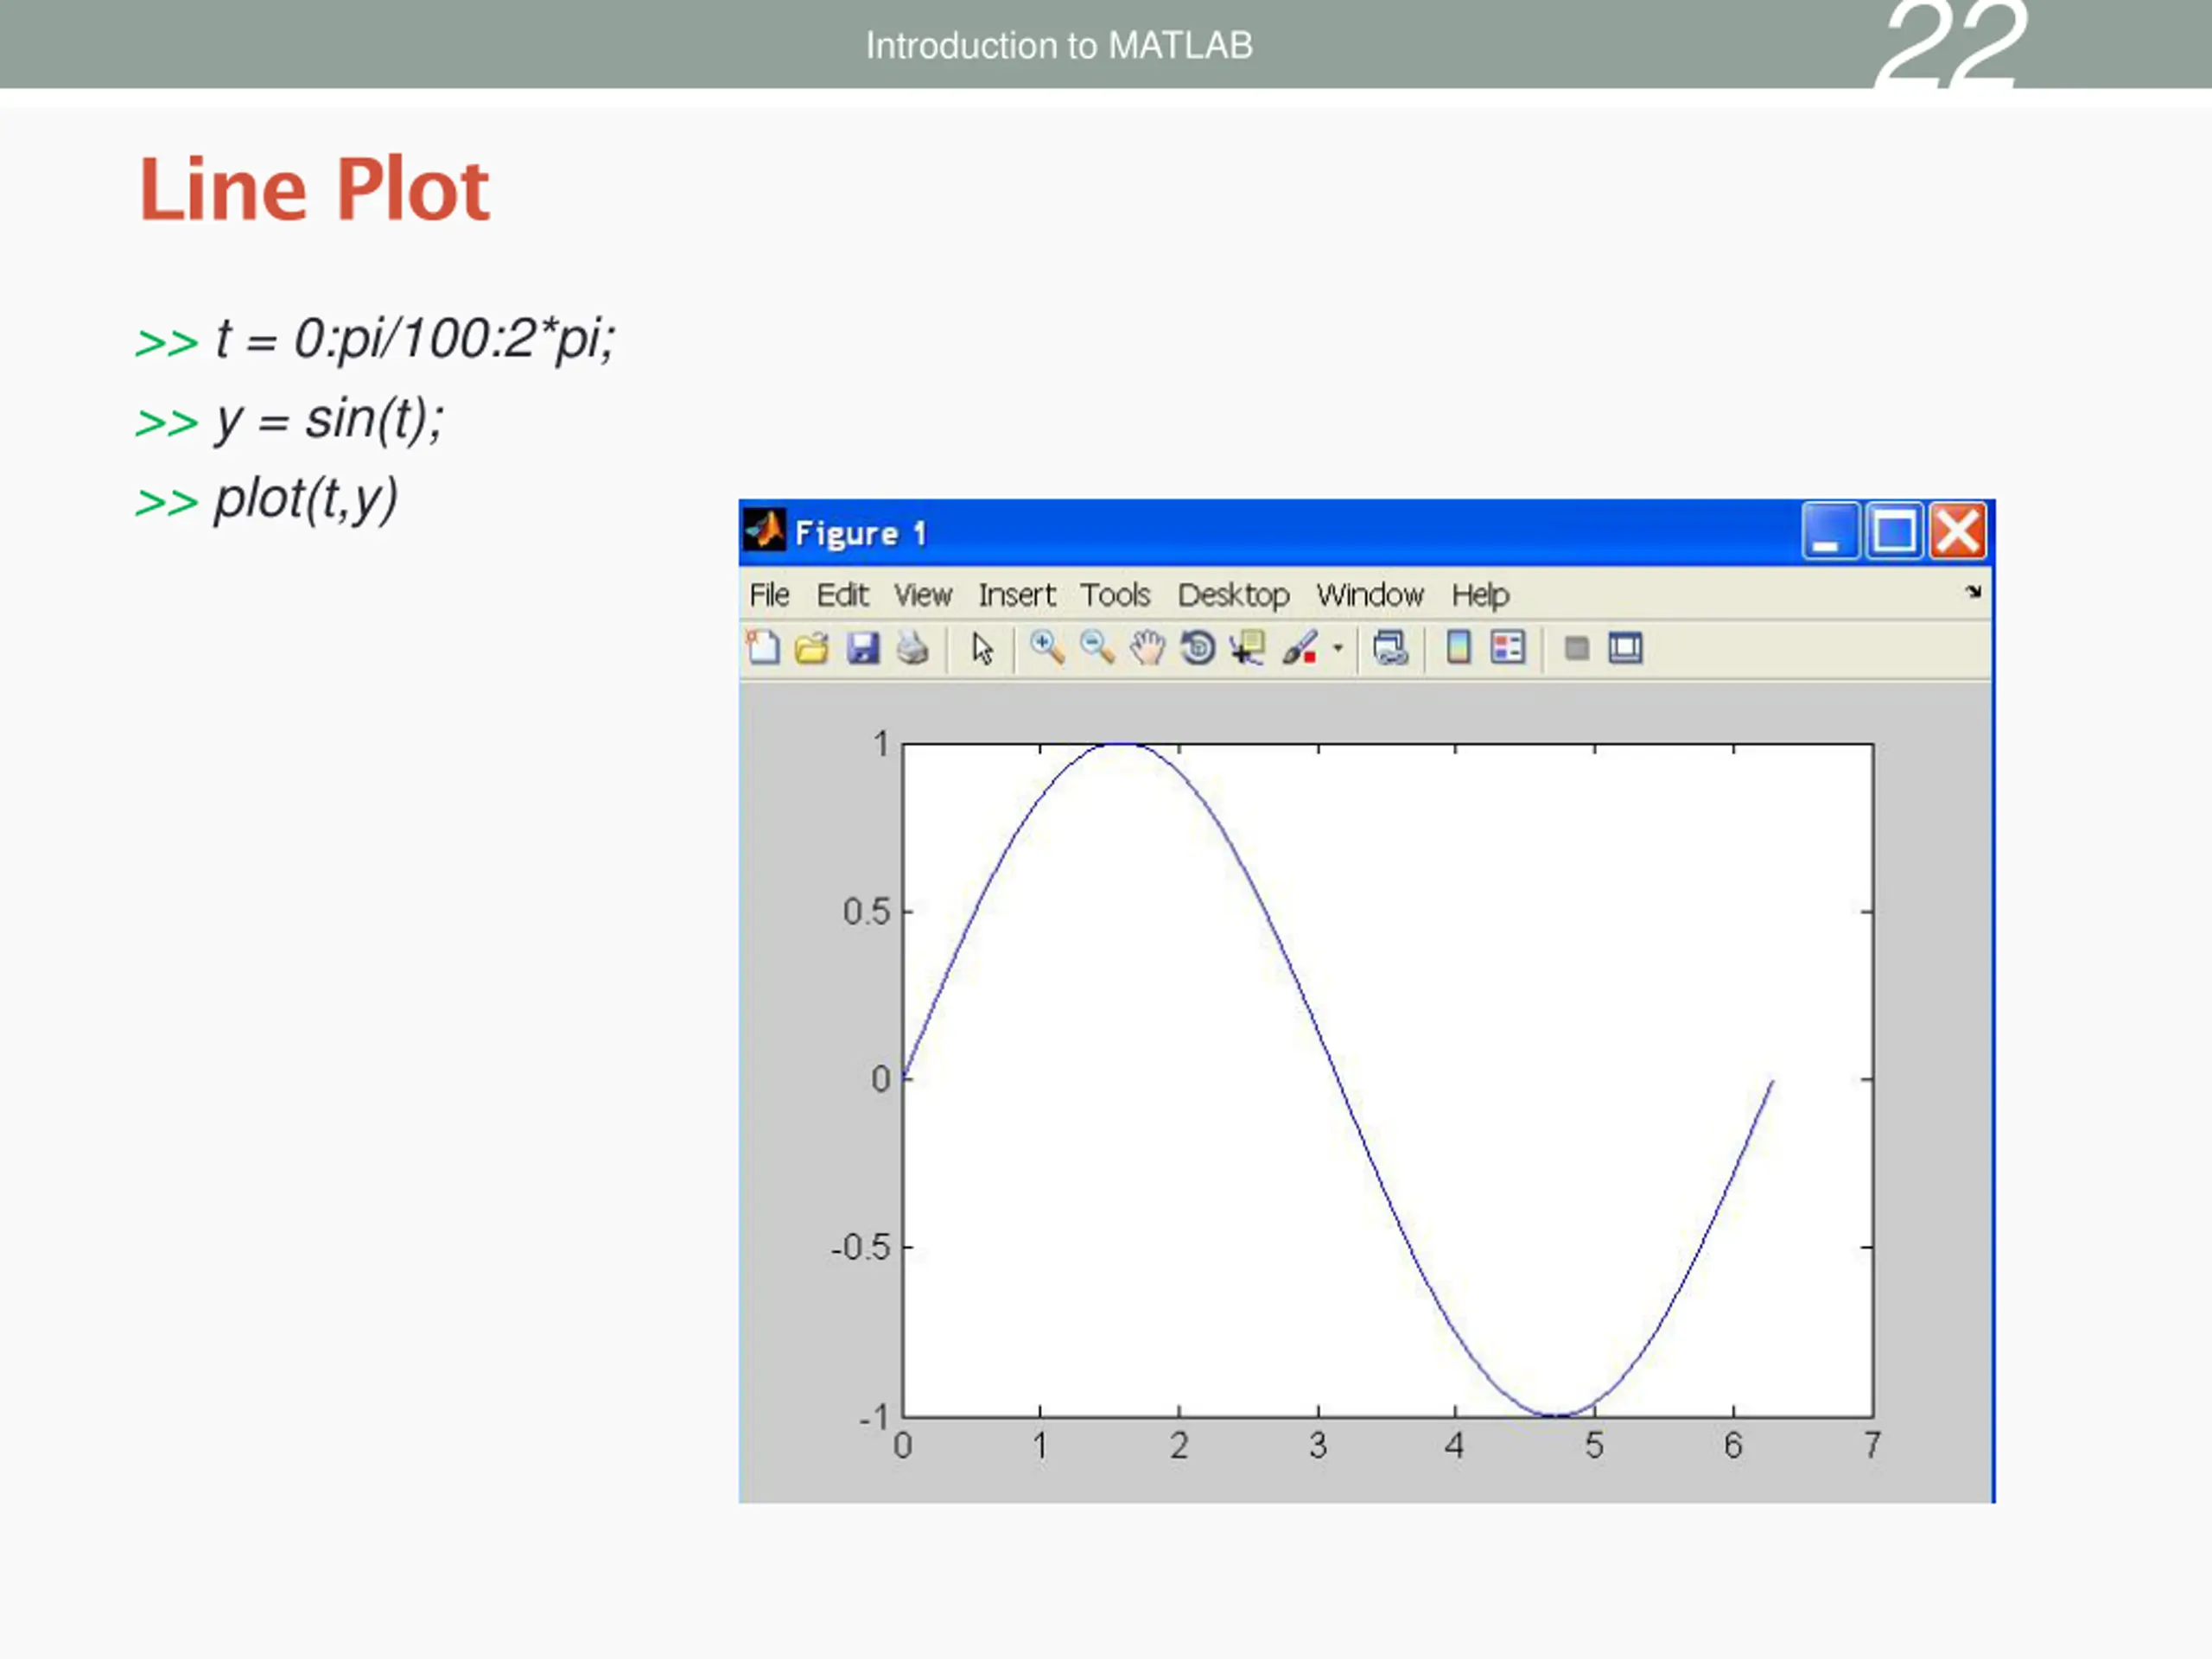Screen dimensions: 2212x1659
Task: Click the Show Plot Tools icon
Action: pyautogui.click(x=1625, y=648)
